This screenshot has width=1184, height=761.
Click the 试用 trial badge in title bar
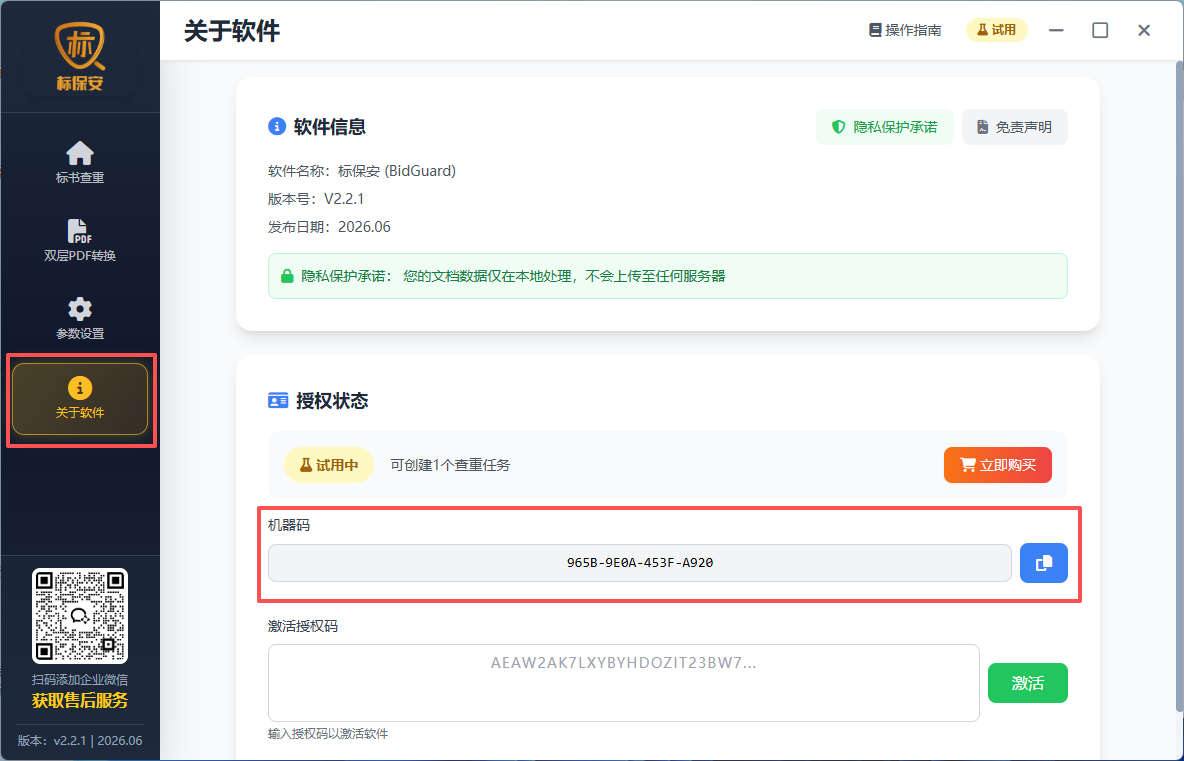click(x=997, y=30)
